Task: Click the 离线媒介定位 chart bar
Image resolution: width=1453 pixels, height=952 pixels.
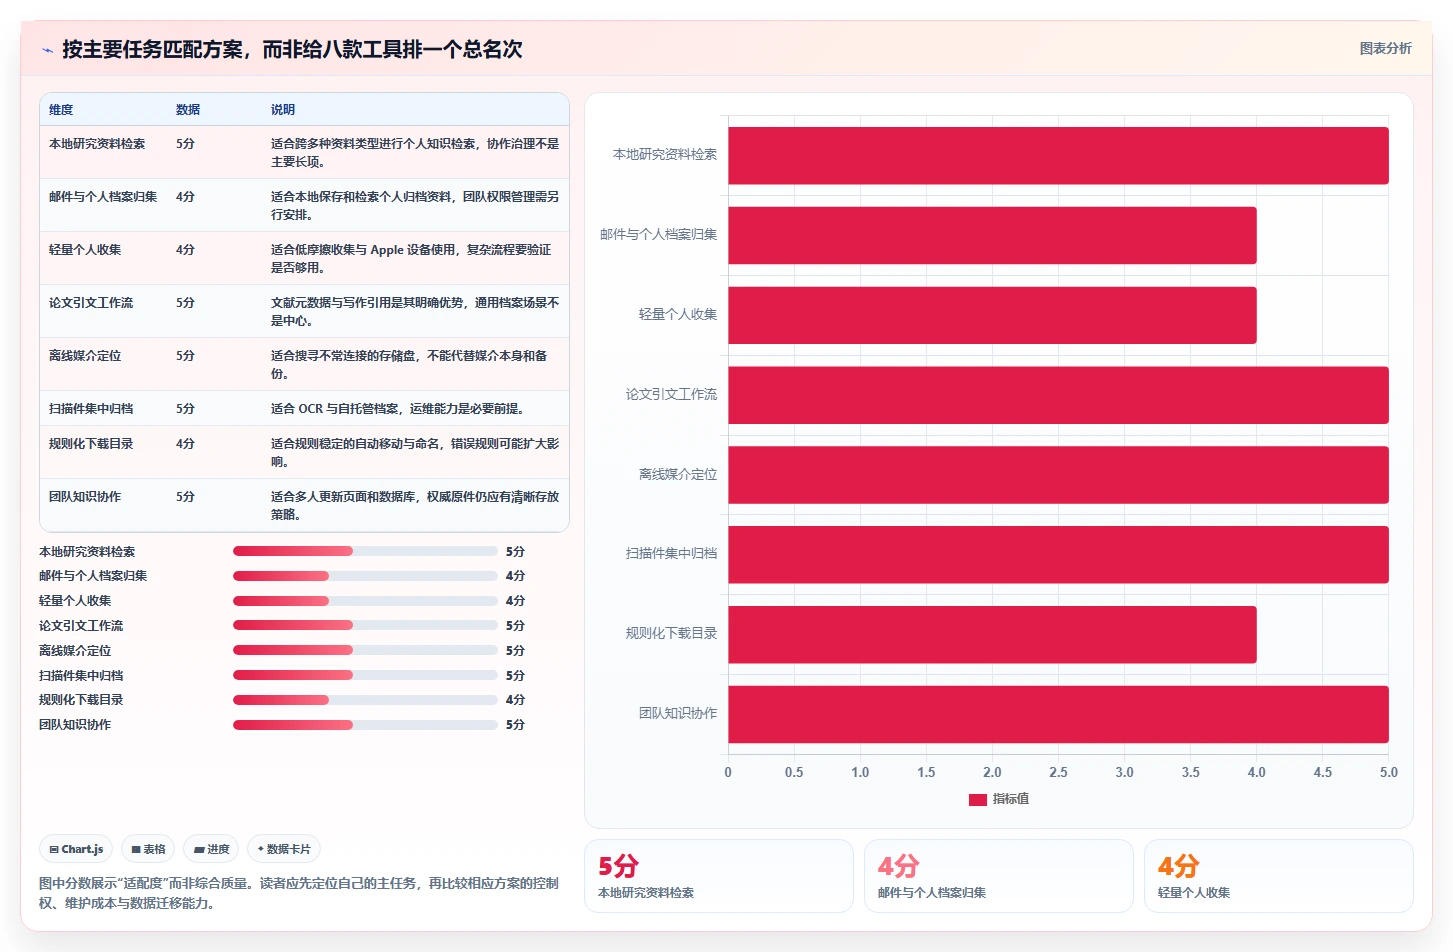Action: click(1058, 475)
